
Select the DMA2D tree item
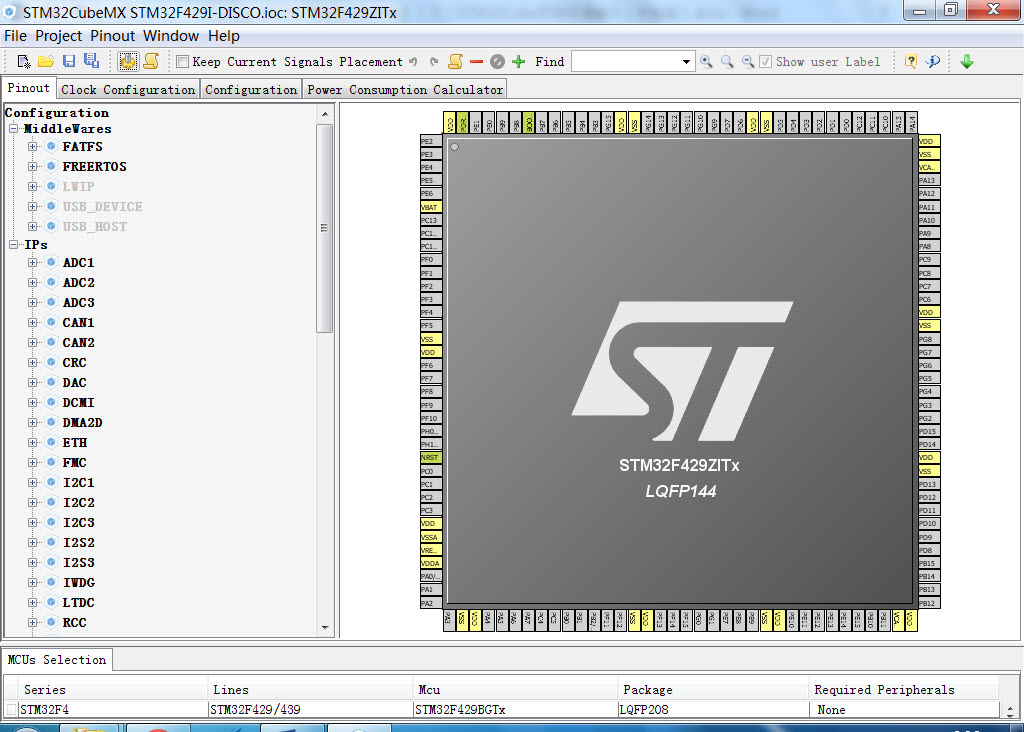(x=82, y=422)
